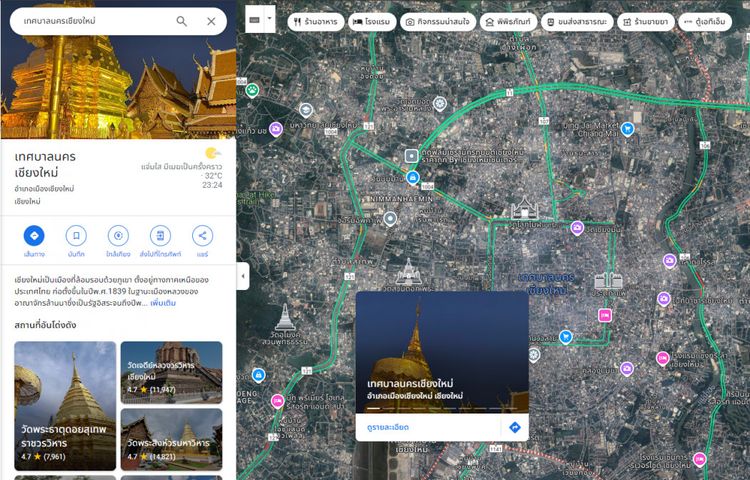Click the grey round pin below NIMMANHAEMIN

pos(390,219)
